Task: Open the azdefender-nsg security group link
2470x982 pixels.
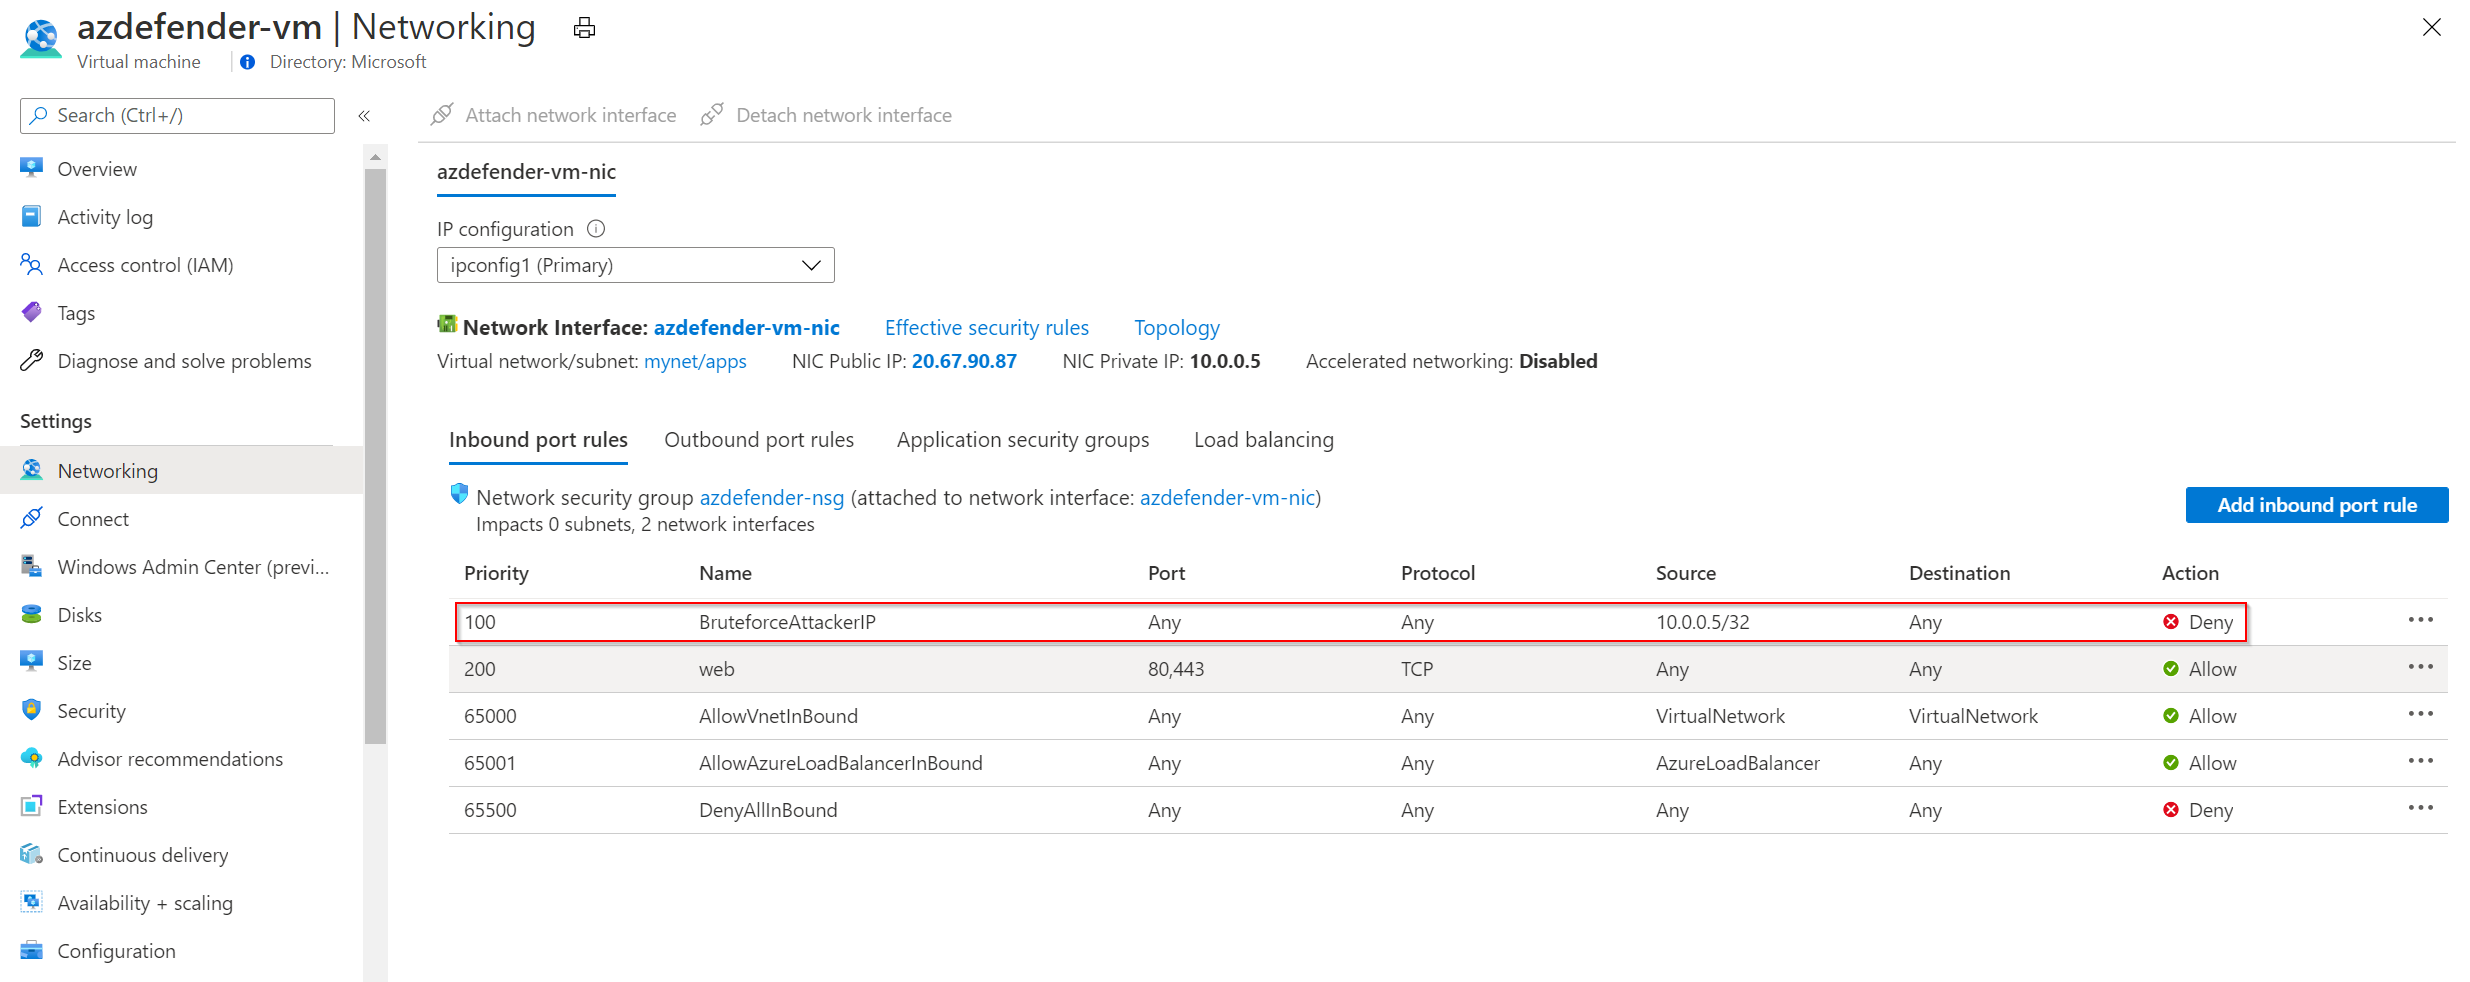Action: [771, 498]
